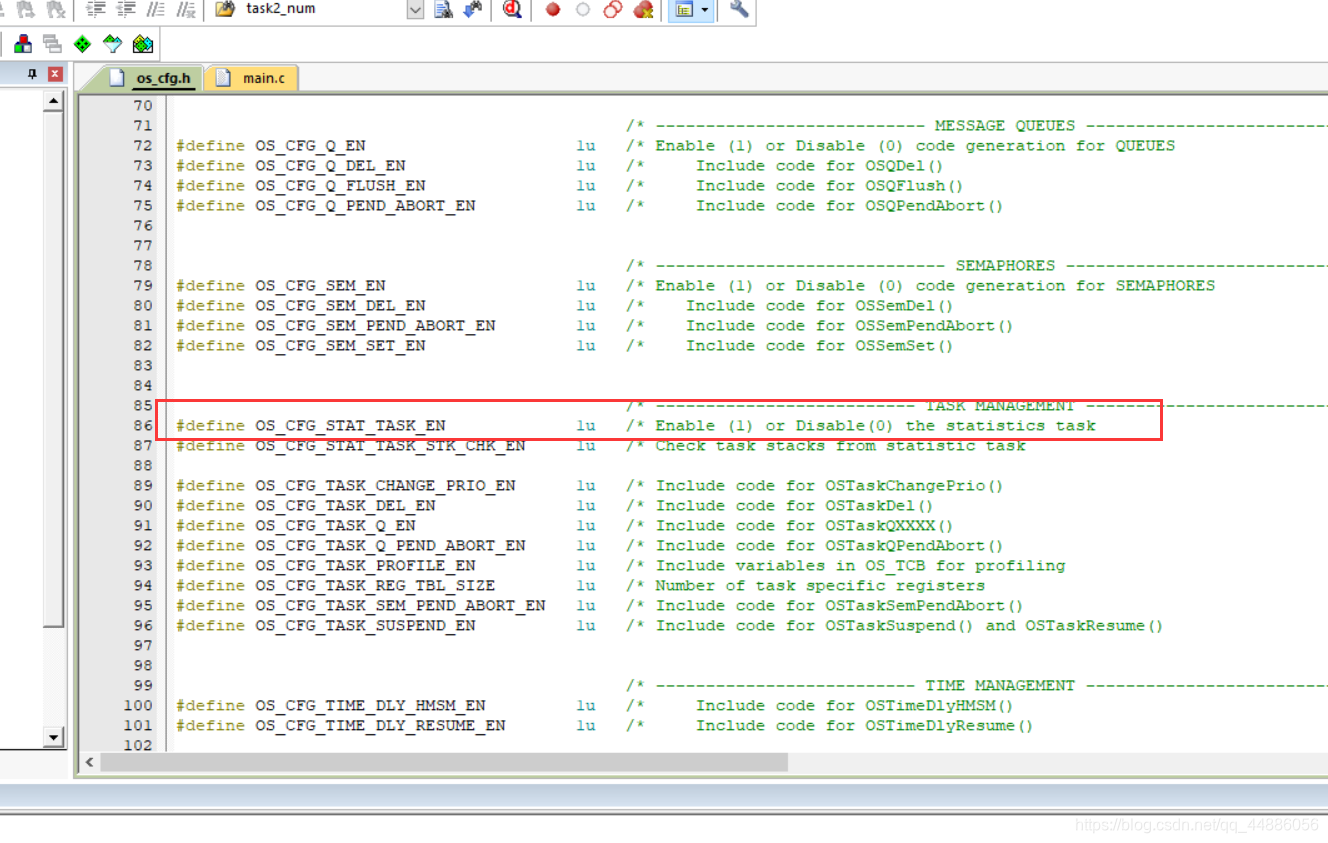Toggle the side panel pin icon
Image resolution: width=1328 pixels, height=843 pixels.
[x=33, y=74]
